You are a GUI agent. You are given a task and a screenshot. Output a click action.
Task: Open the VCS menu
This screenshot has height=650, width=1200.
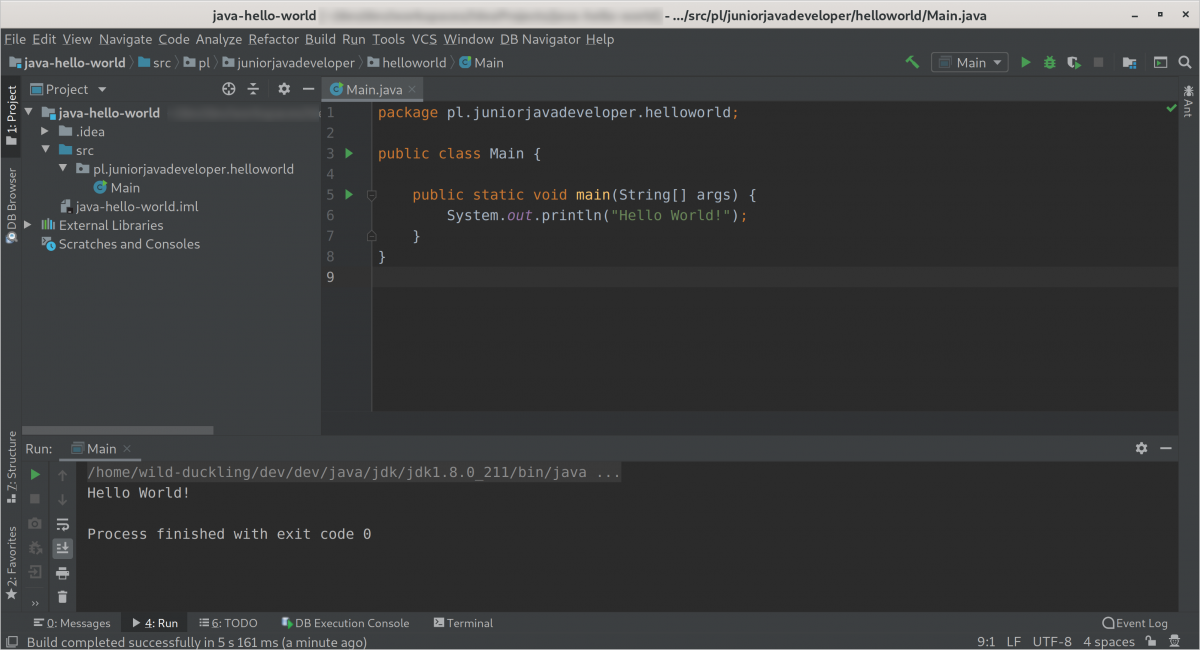tap(423, 39)
